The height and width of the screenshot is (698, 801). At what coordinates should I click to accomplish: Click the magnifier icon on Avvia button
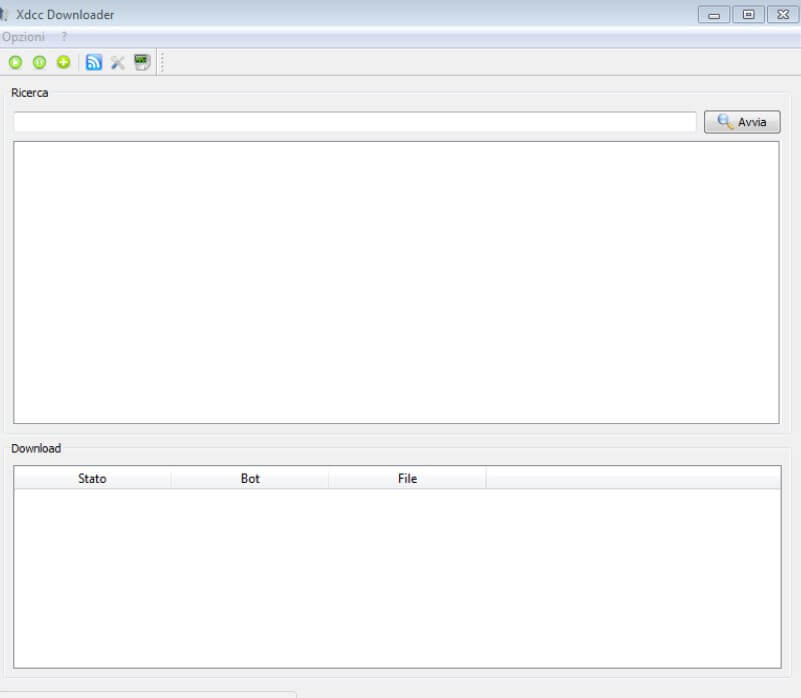725,122
